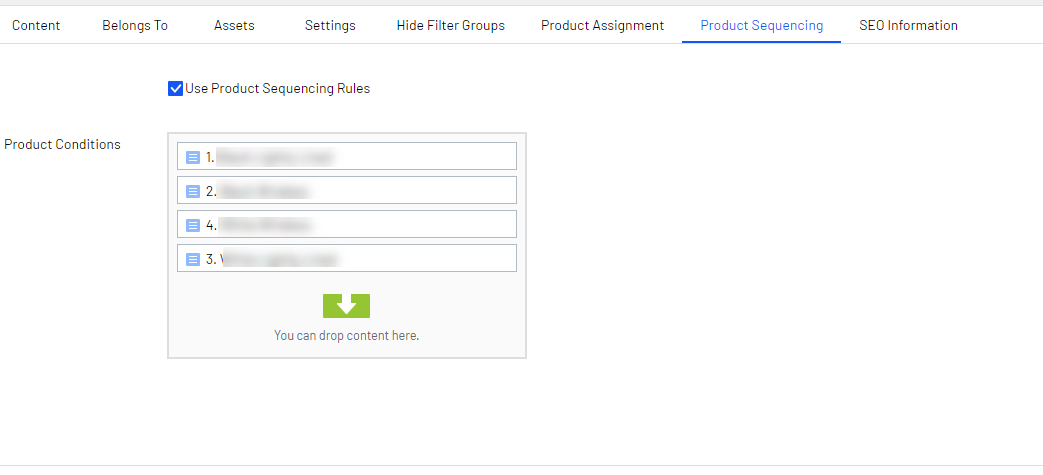Image resolution: width=1043 pixels, height=475 pixels.
Task: Select the Product Sequencing tab
Action: [x=762, y=25]
